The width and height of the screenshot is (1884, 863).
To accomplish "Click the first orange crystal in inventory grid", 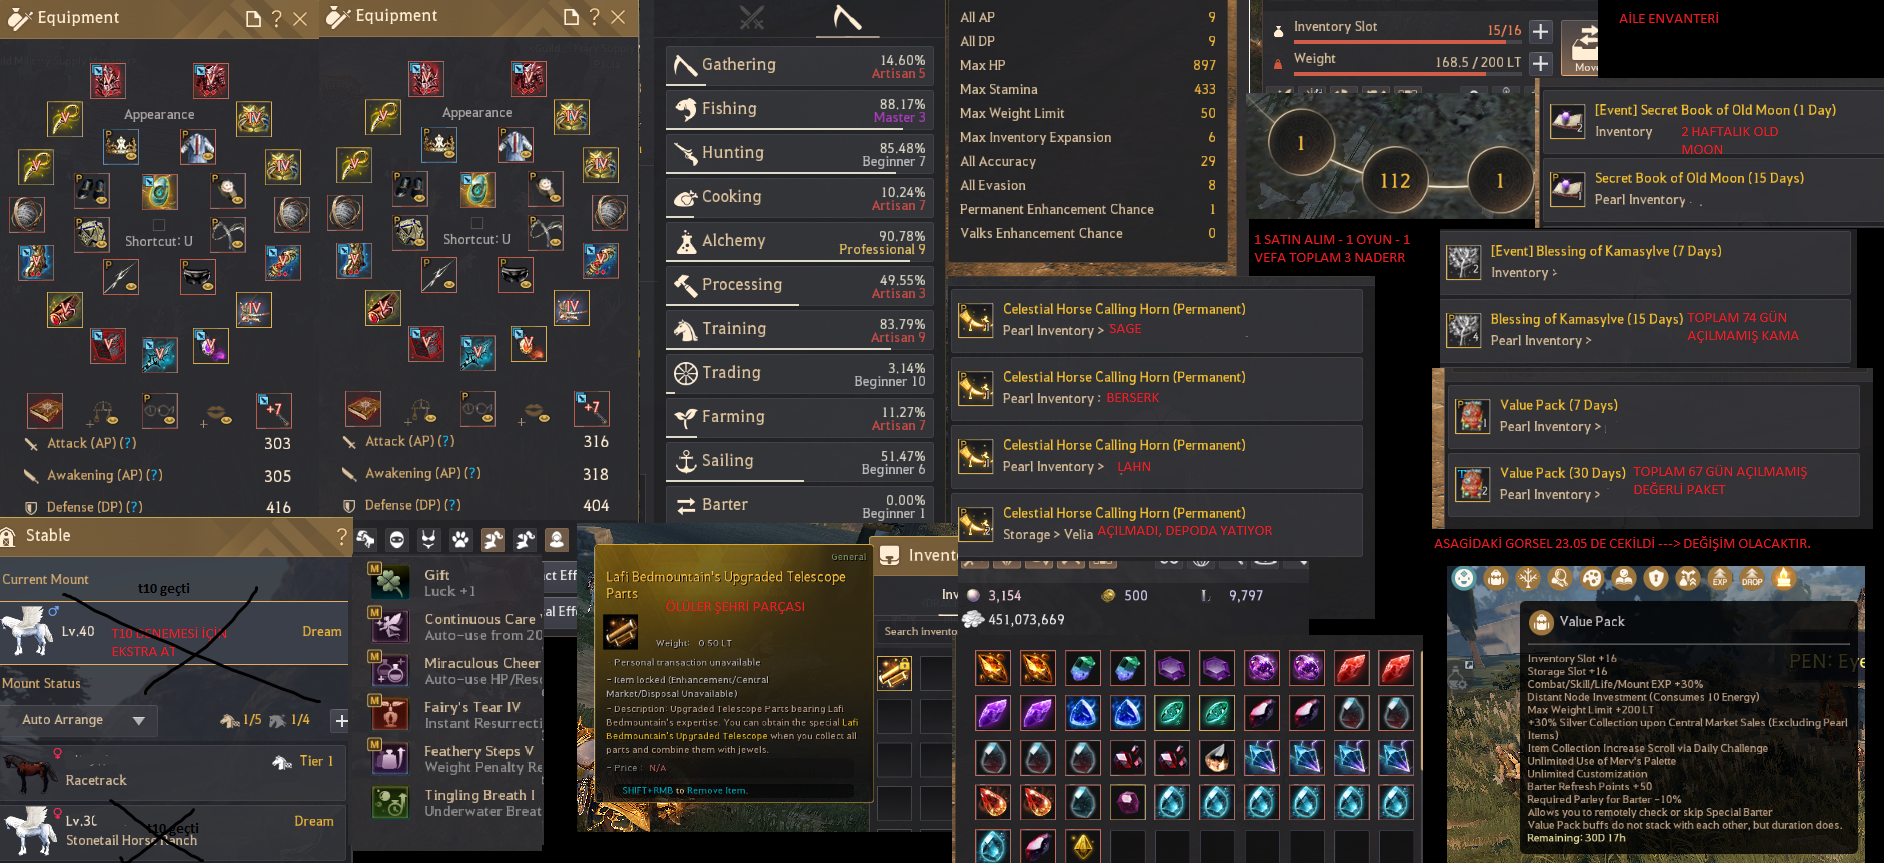I will (x=993, y=667).
